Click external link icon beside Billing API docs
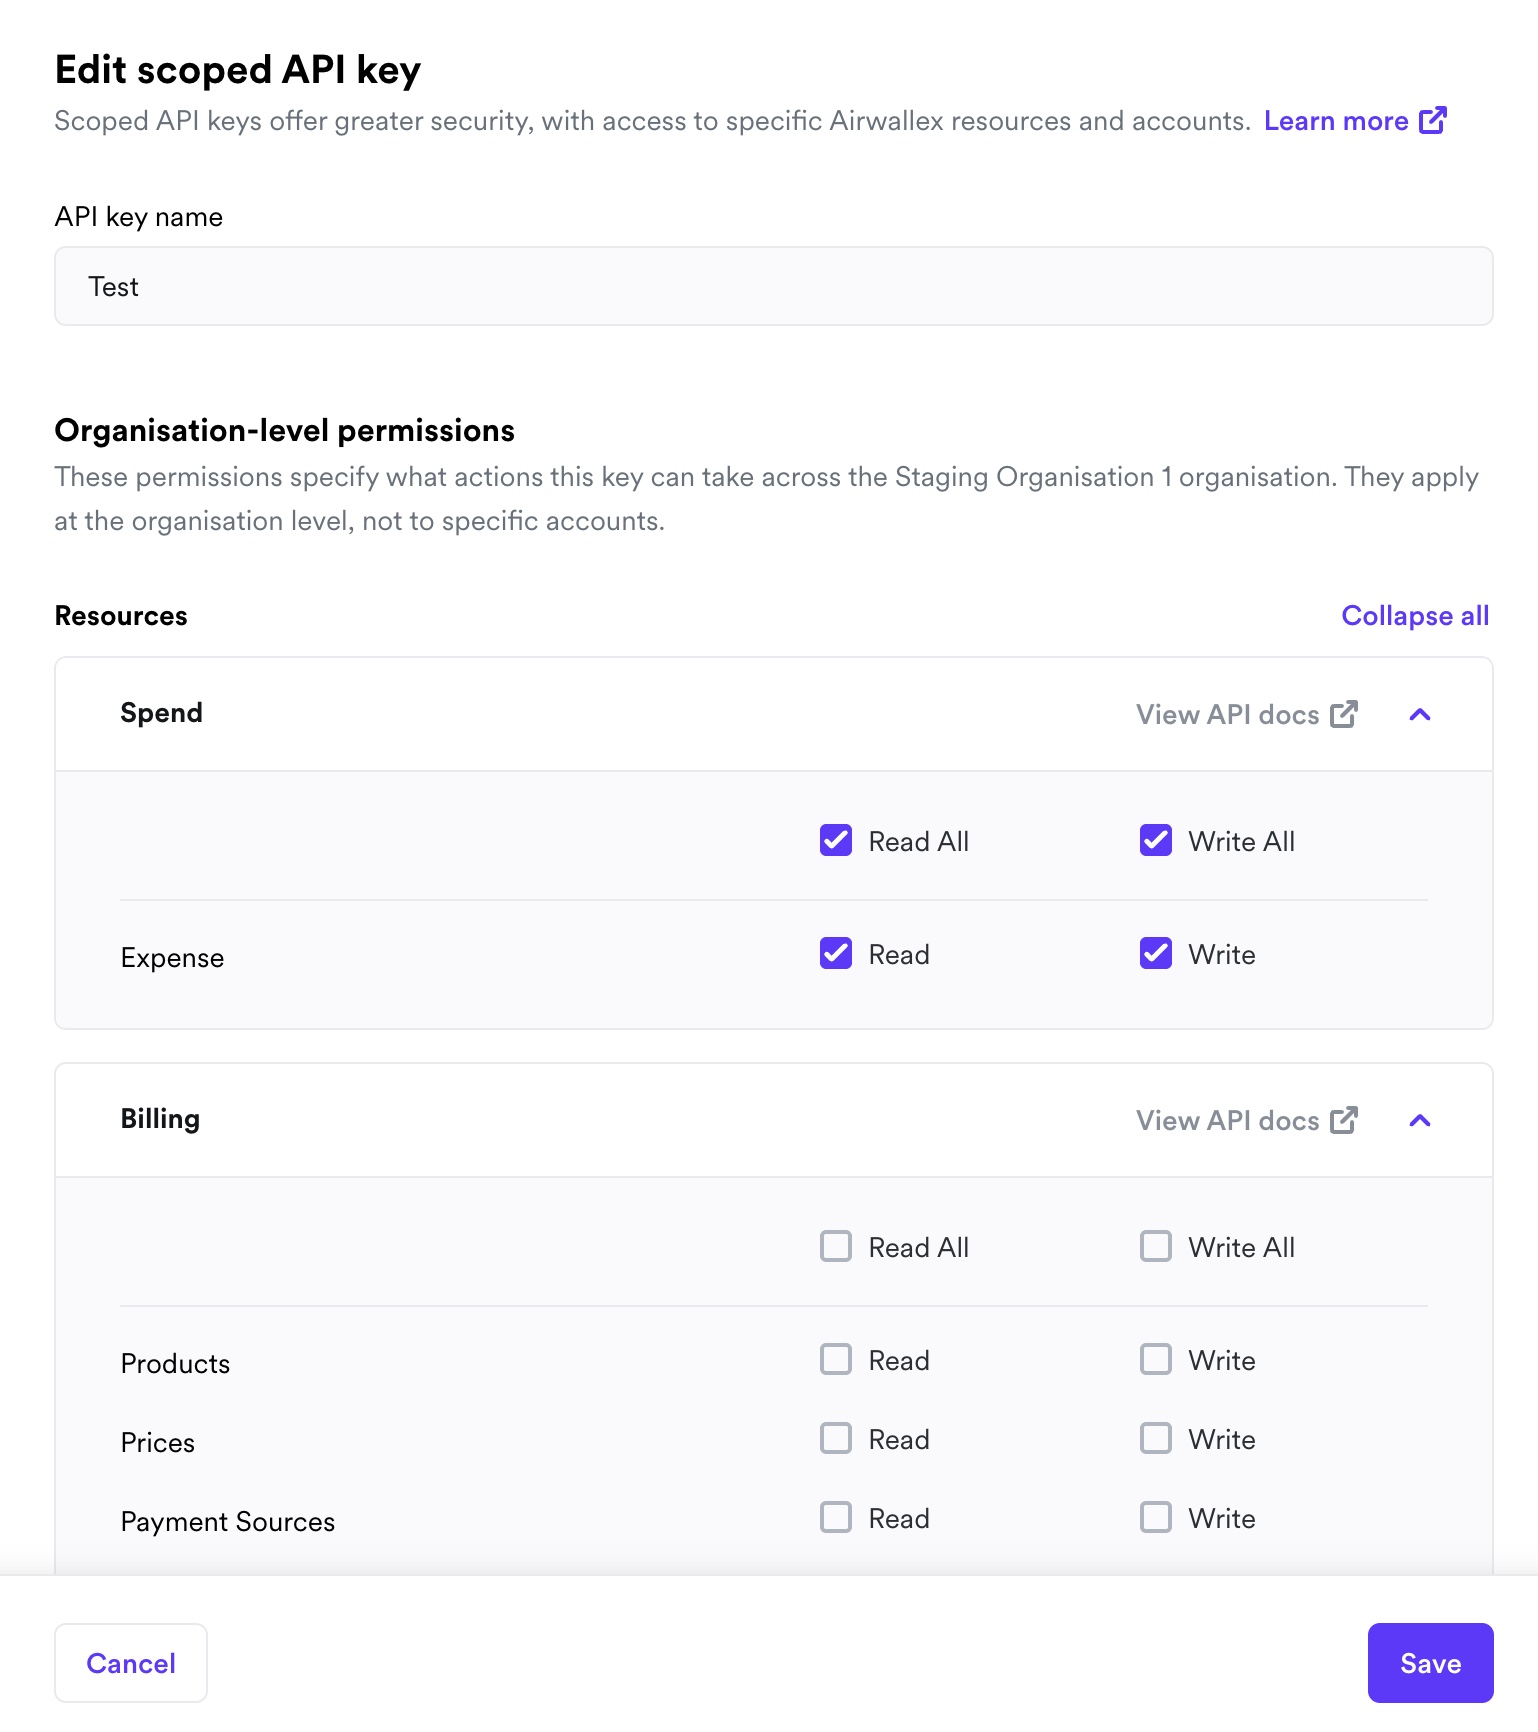 pyautogui.click(x=1344, y=1120)
